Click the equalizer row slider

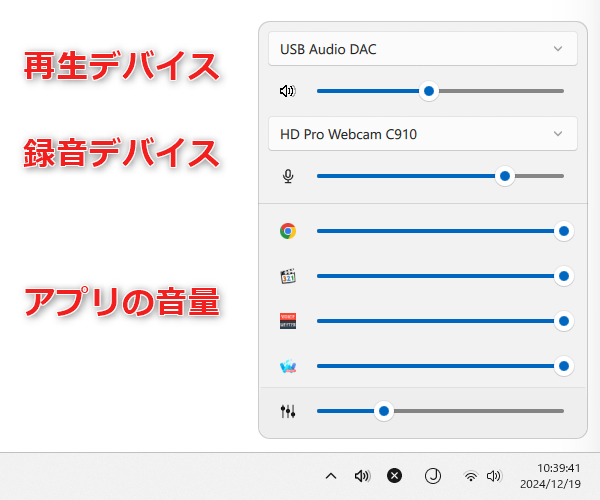(x=440, y=411)
